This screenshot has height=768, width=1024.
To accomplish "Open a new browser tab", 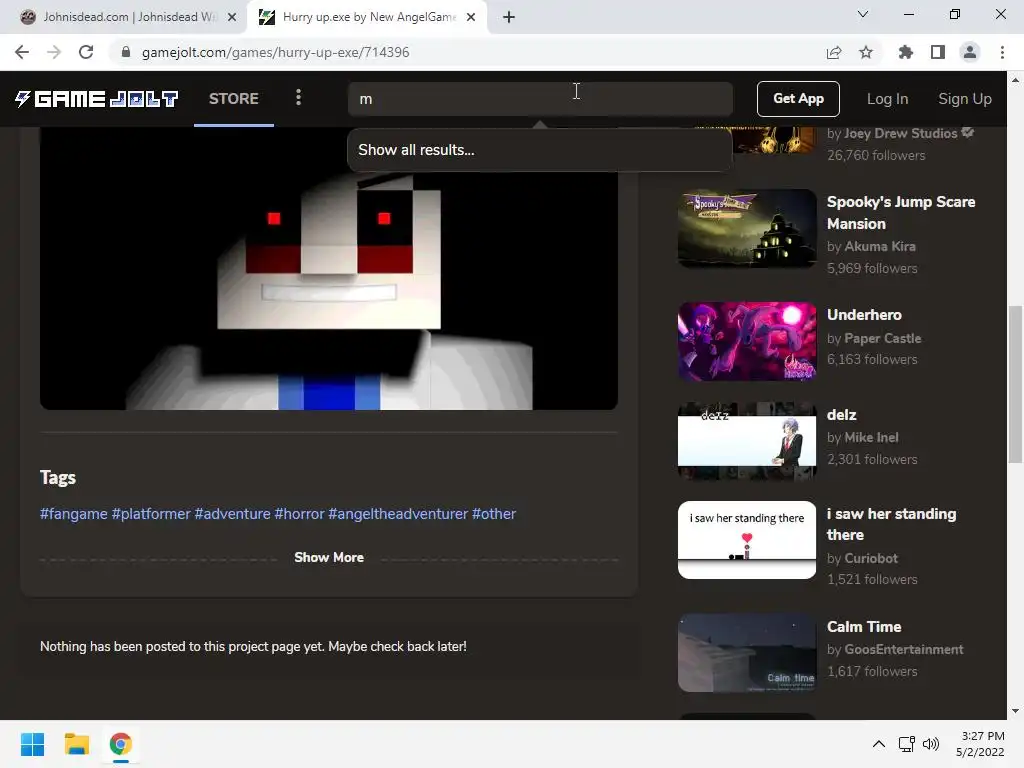I will point(509,17).
